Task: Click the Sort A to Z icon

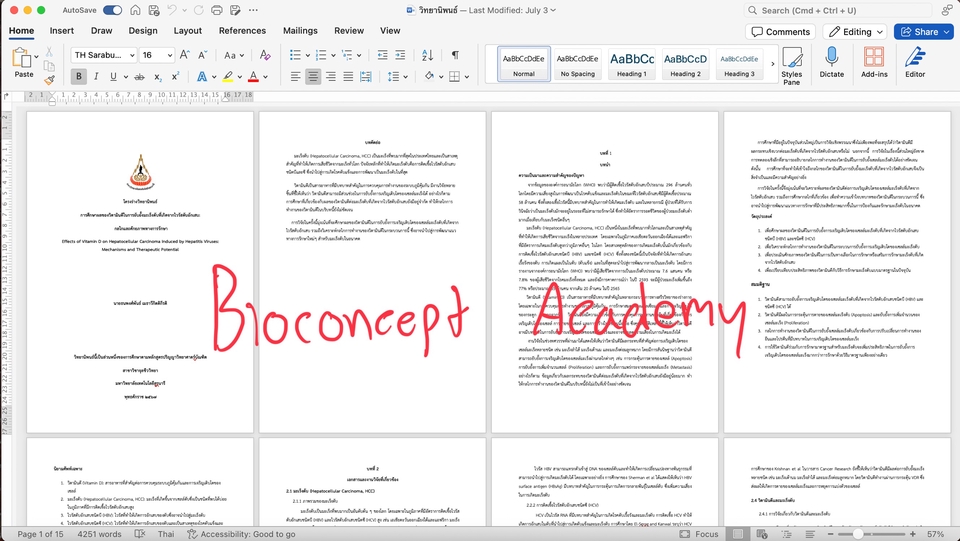Action: coord(428,55)
